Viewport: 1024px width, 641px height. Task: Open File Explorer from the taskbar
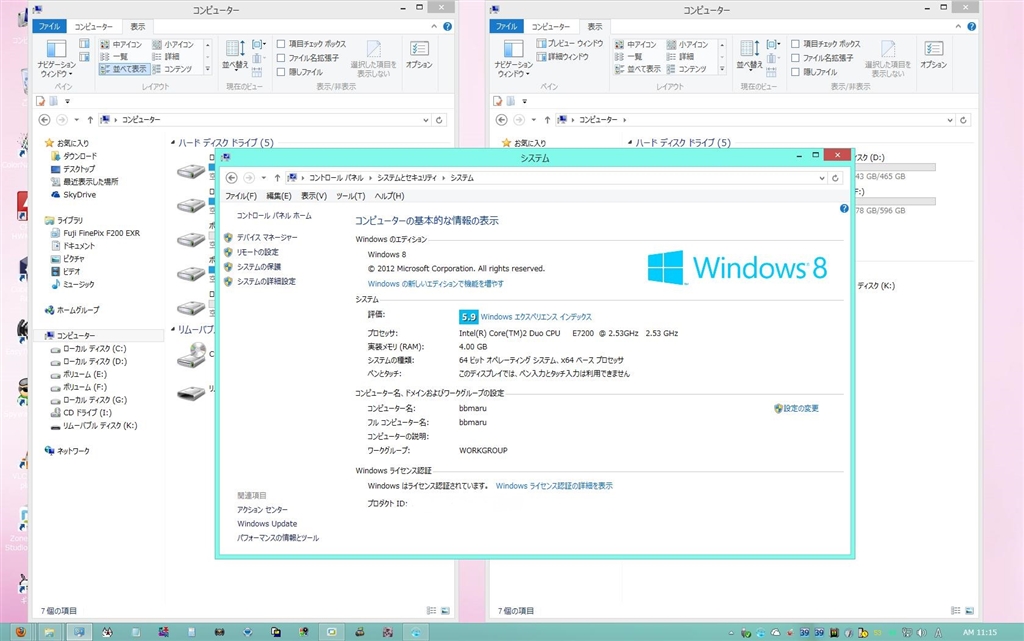49,632
